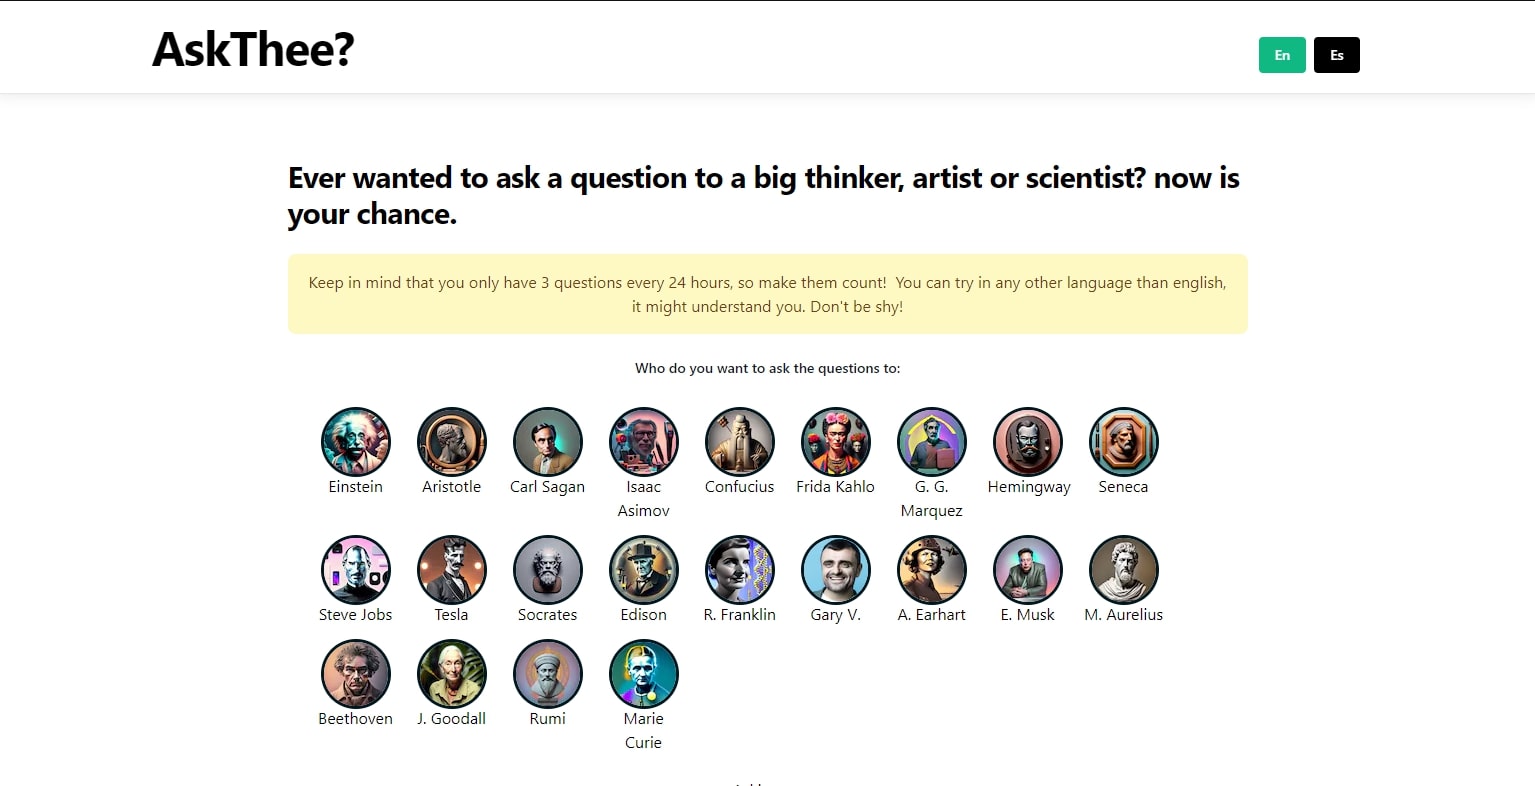Click the AskThee? site logo
1535x786 pixels.
253,49
